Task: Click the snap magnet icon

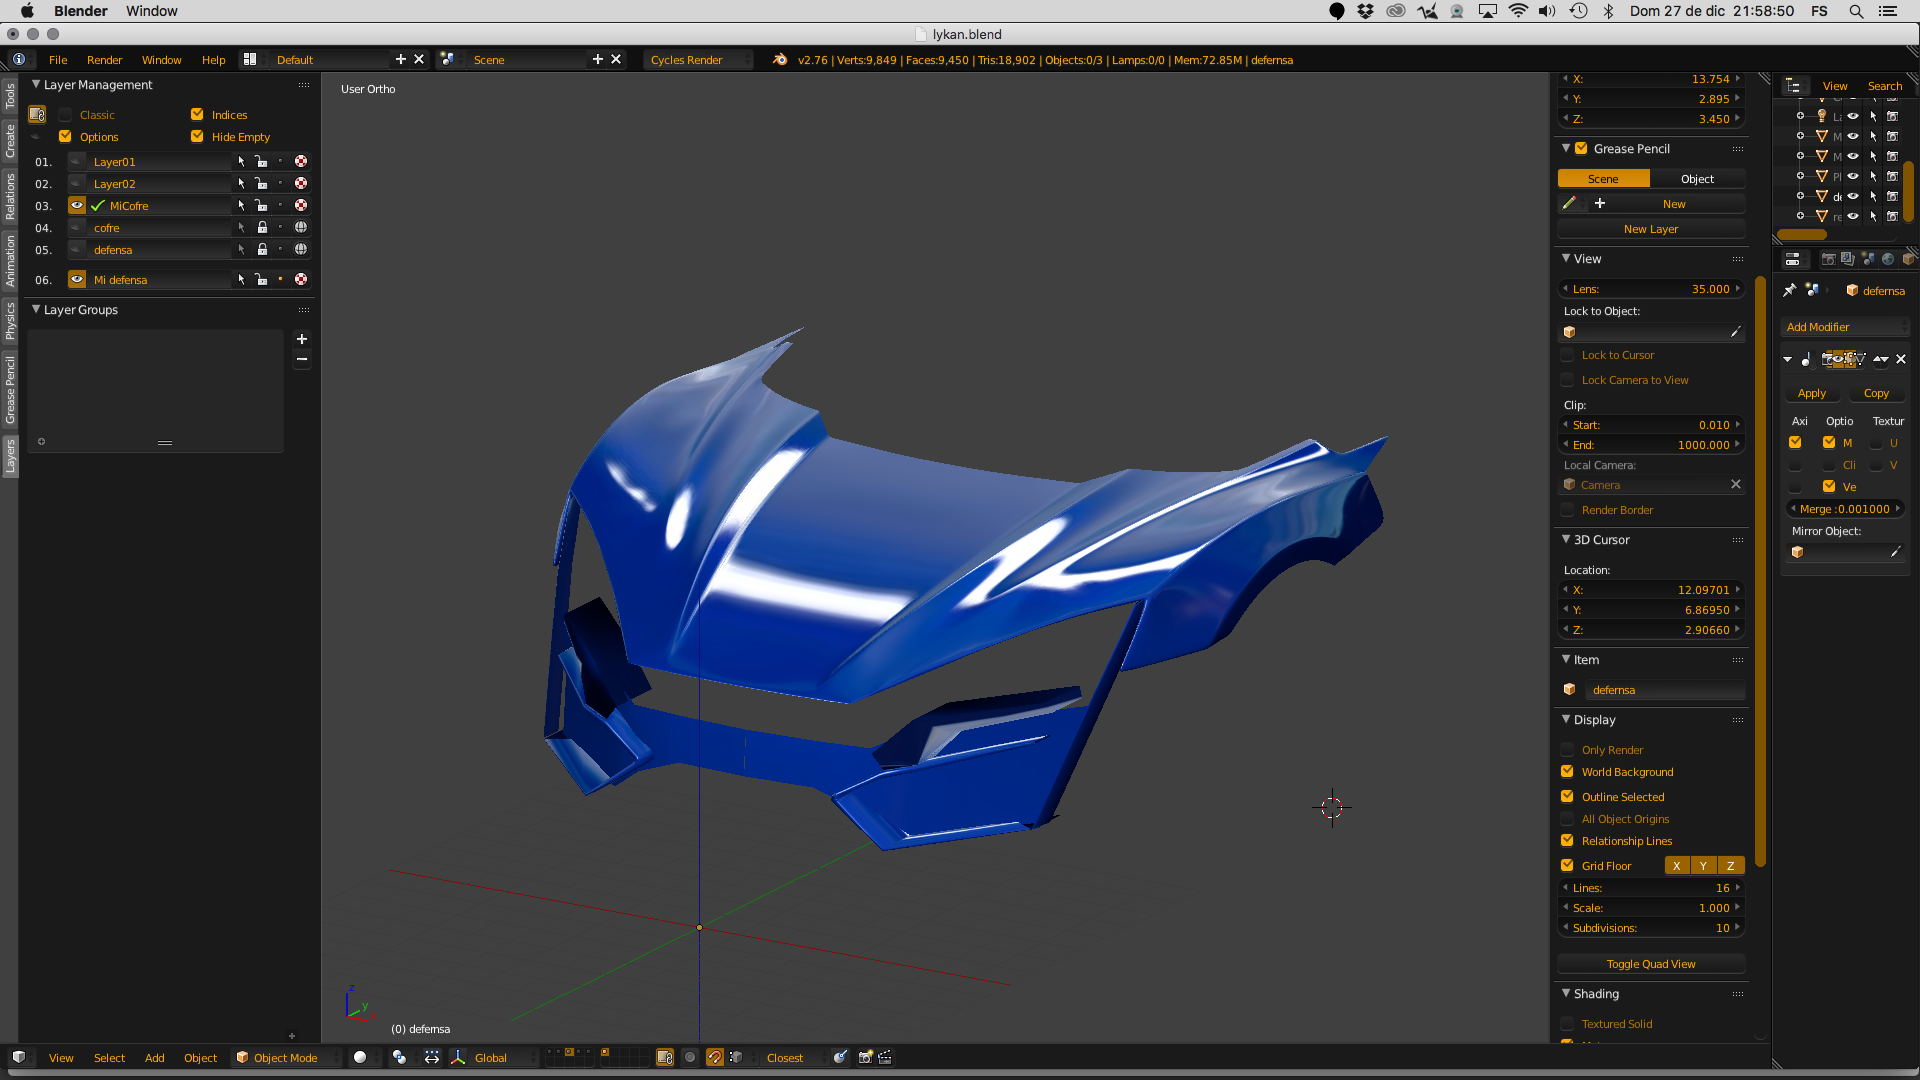Action: point(714,1057)
